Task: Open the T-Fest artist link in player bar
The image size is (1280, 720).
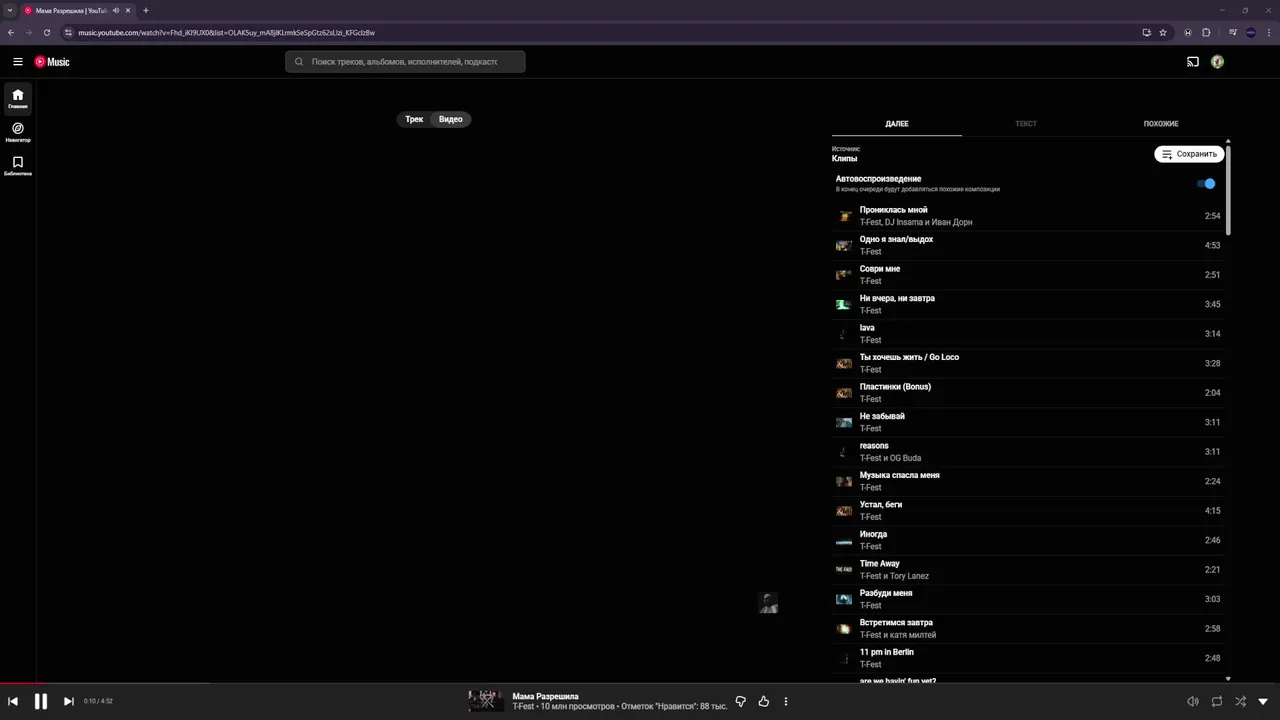Action: 523,707
